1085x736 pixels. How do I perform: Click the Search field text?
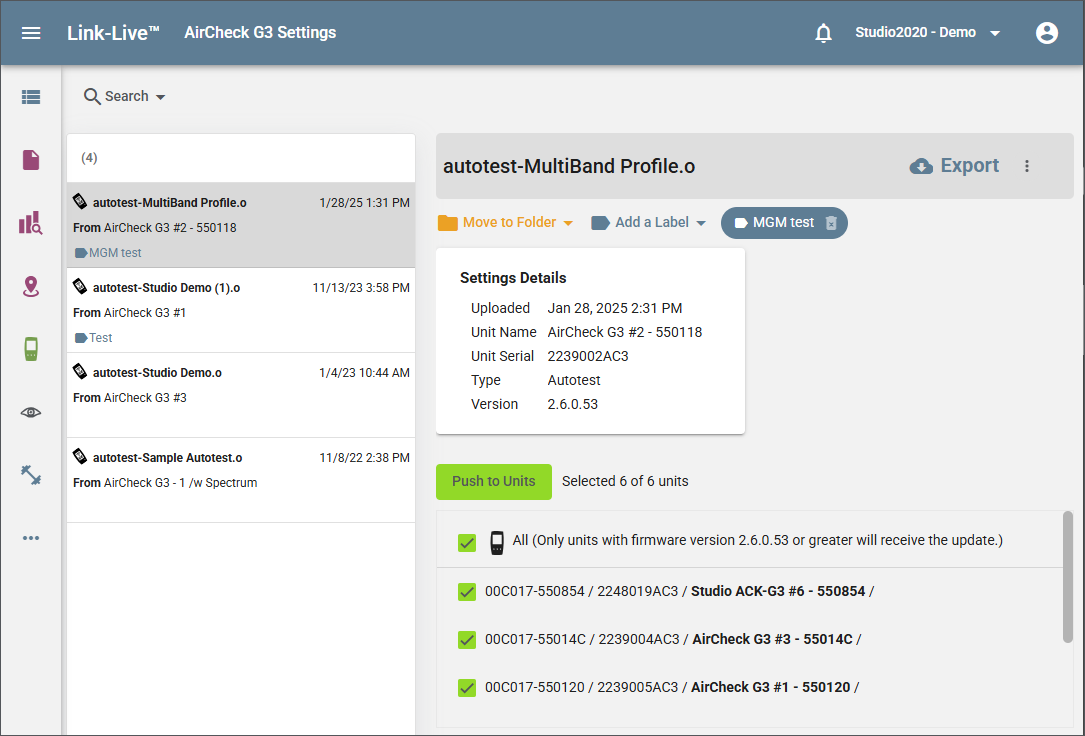tap(127, 96)
